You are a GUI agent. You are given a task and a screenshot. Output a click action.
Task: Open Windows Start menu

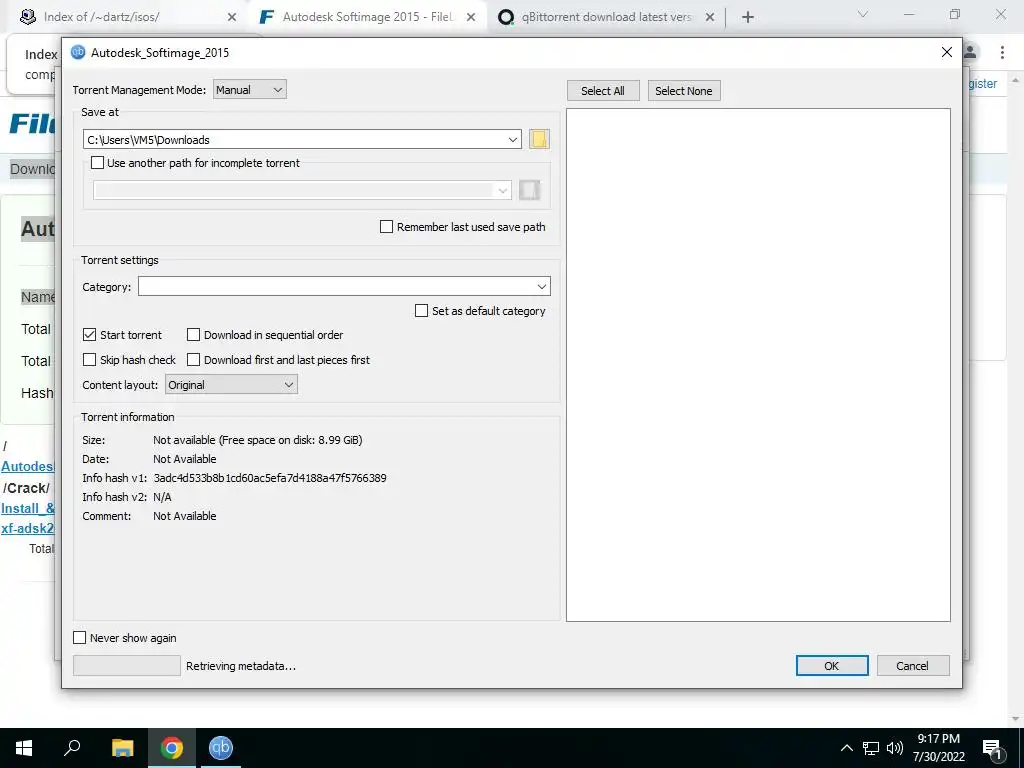[24, 748]
